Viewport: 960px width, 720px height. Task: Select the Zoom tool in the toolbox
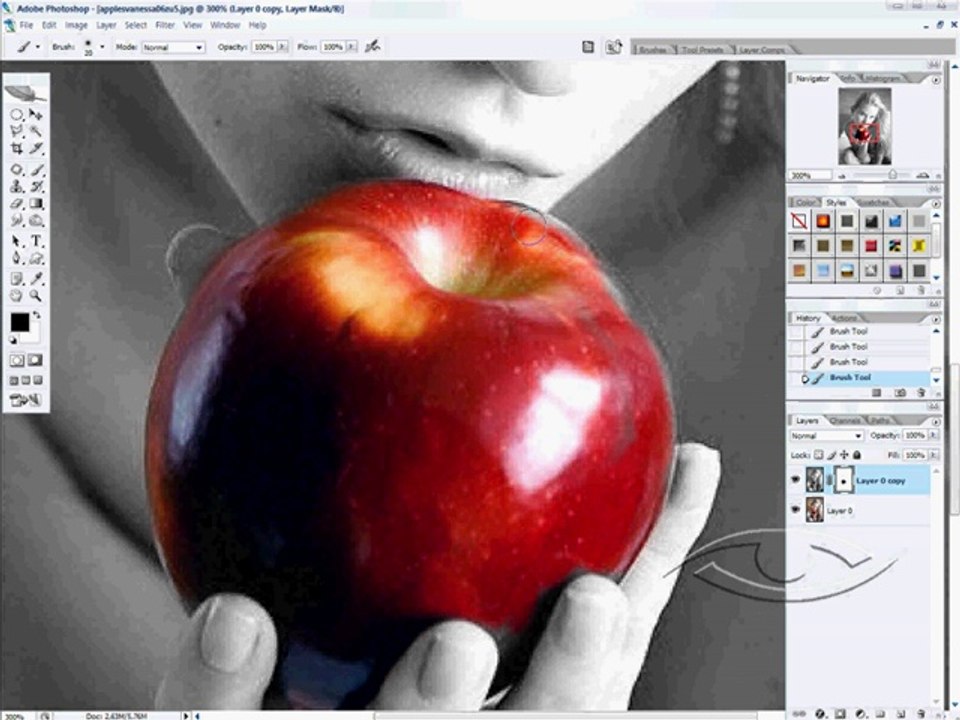tap(36, 296)
